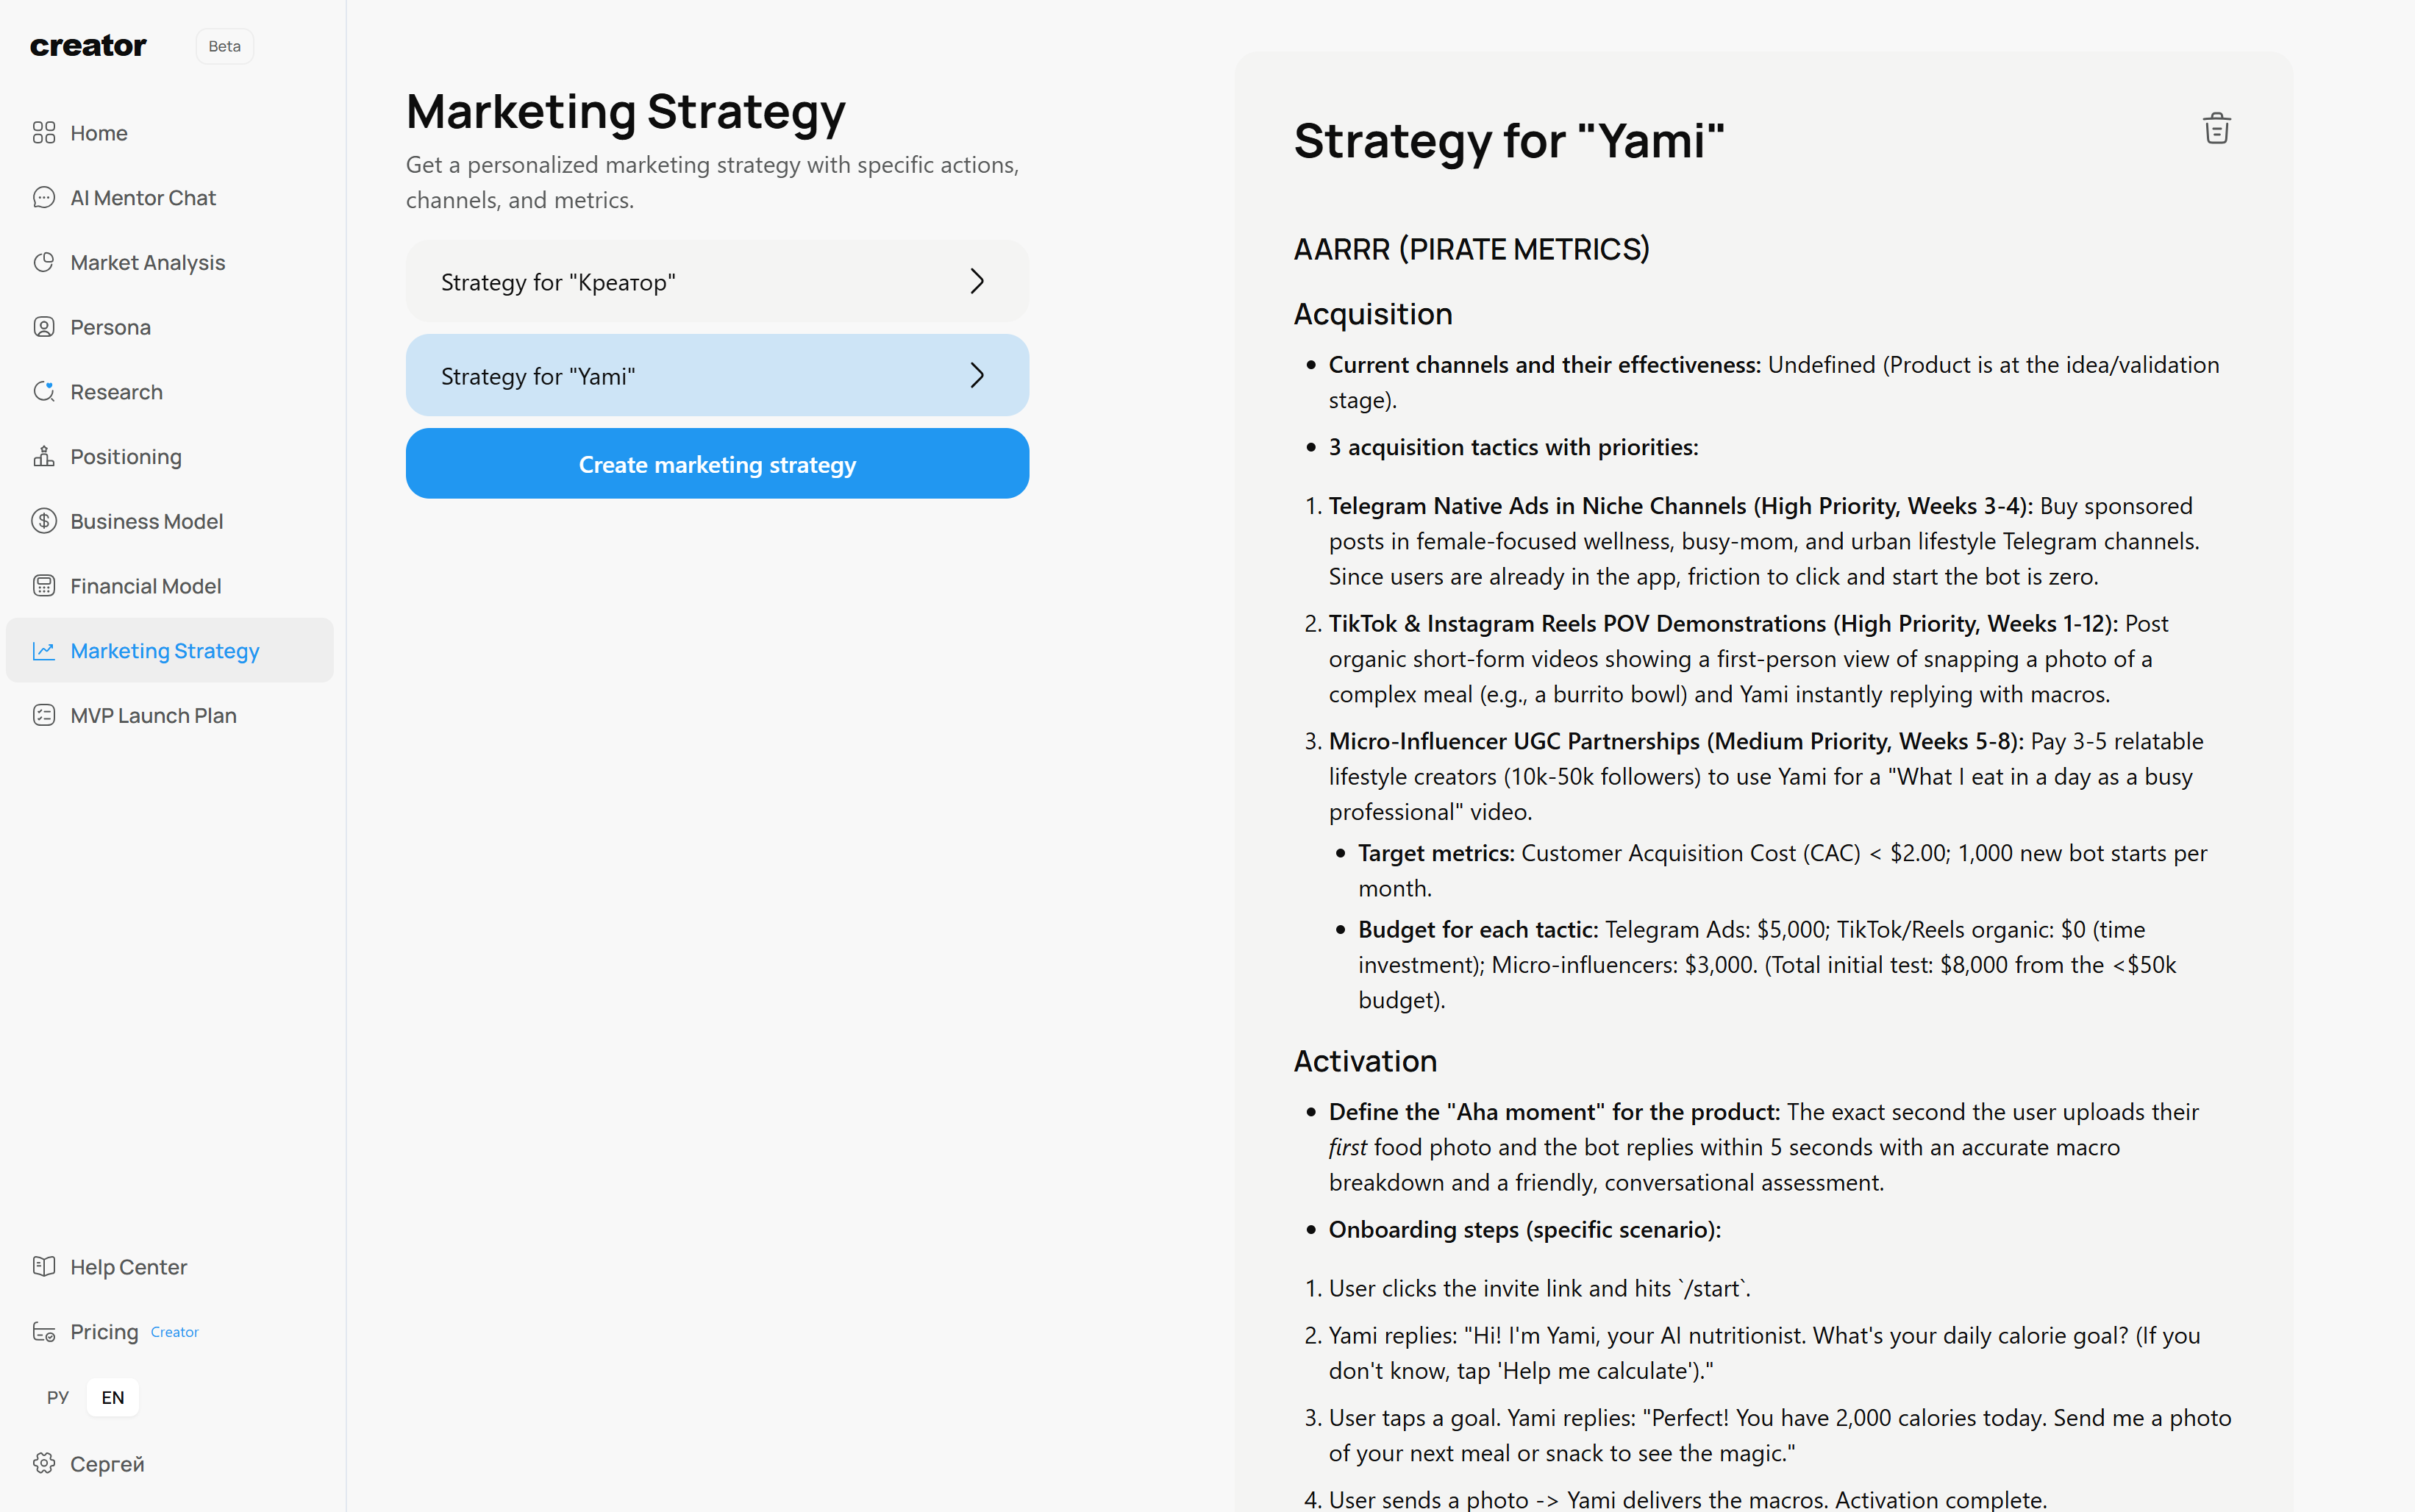Expand the Strategy for "Yami" chevron
The image size is (2415, 1512).
pyautogui.click(x=977, y=375)
